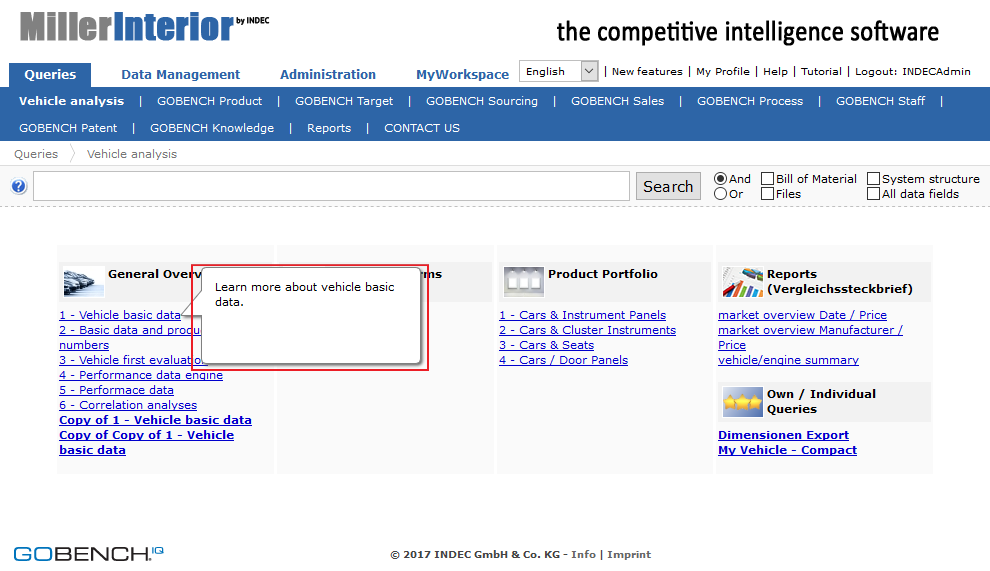The image size is (990, 571).
Task: Open Vehicle analysis menu item
Action: [71, 101]
